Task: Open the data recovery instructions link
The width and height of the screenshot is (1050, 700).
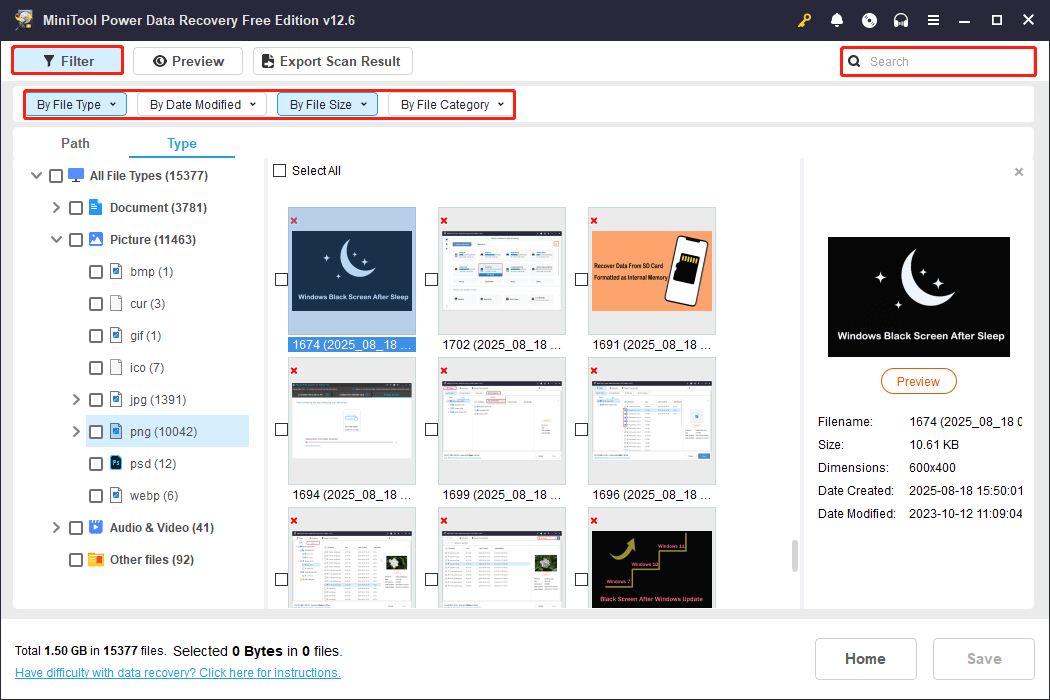Action: point(177,672)
